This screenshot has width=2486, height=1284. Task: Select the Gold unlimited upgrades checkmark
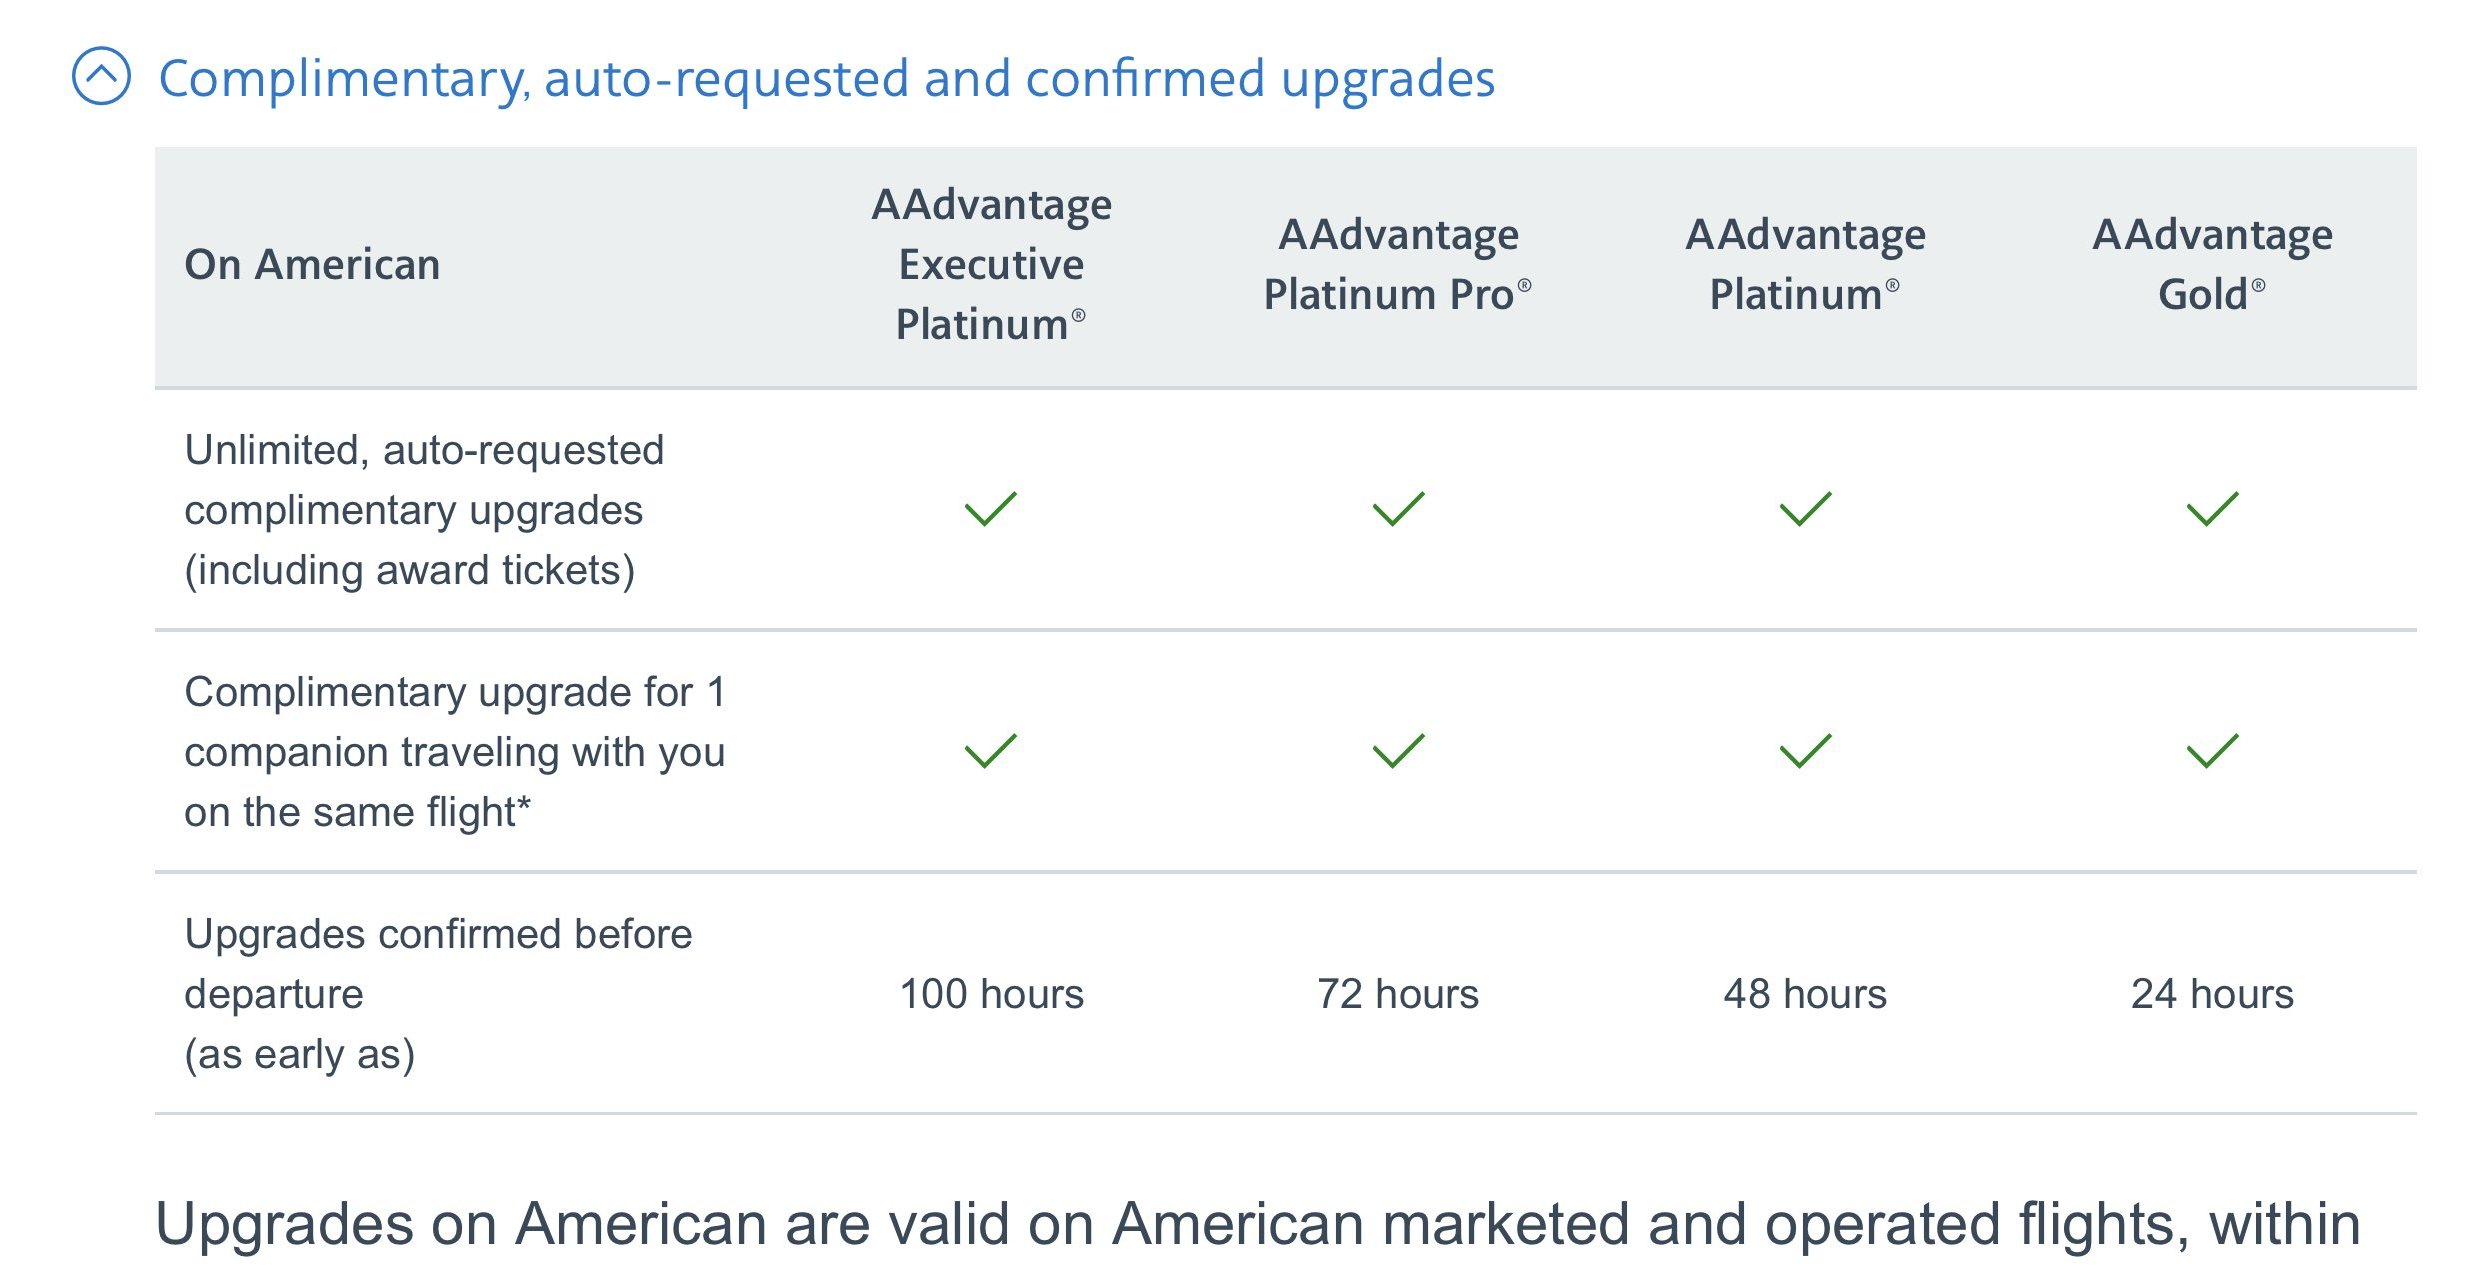[2212, 509]
